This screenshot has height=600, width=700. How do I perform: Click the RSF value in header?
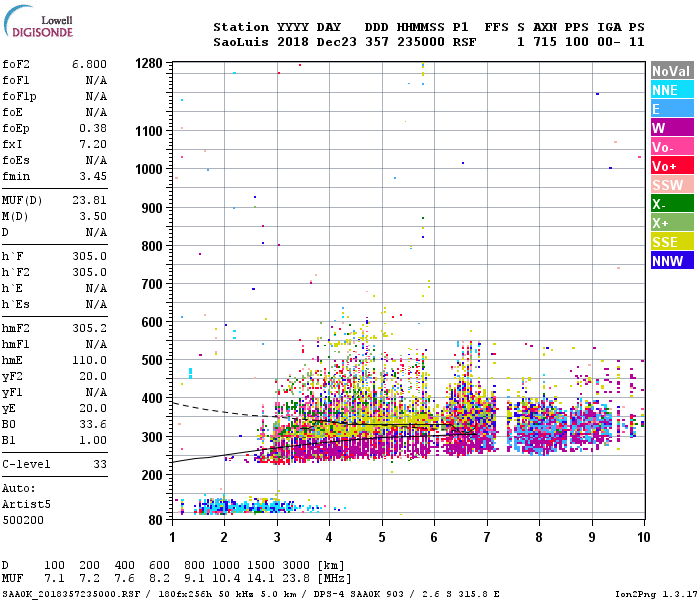pyautogui.click(x=465, y=42)
